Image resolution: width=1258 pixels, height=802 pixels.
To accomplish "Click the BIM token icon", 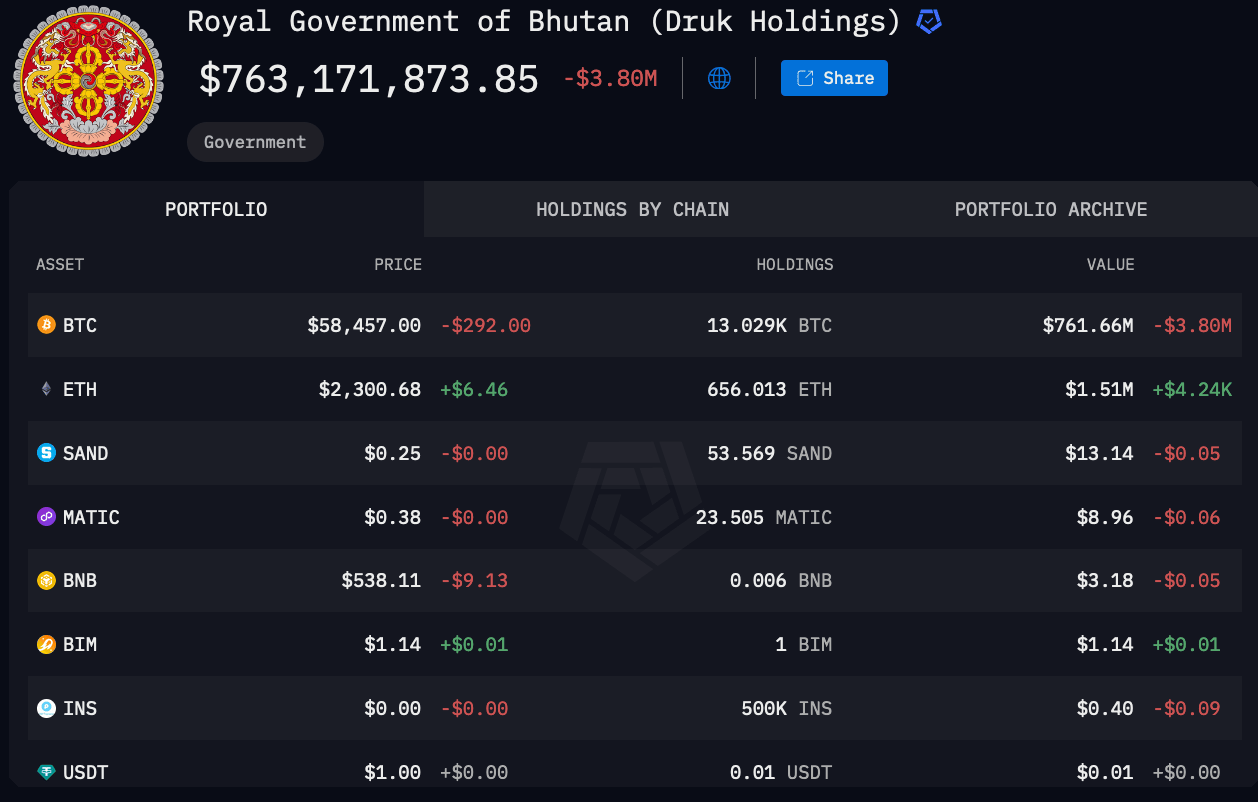I will (44, 644).
